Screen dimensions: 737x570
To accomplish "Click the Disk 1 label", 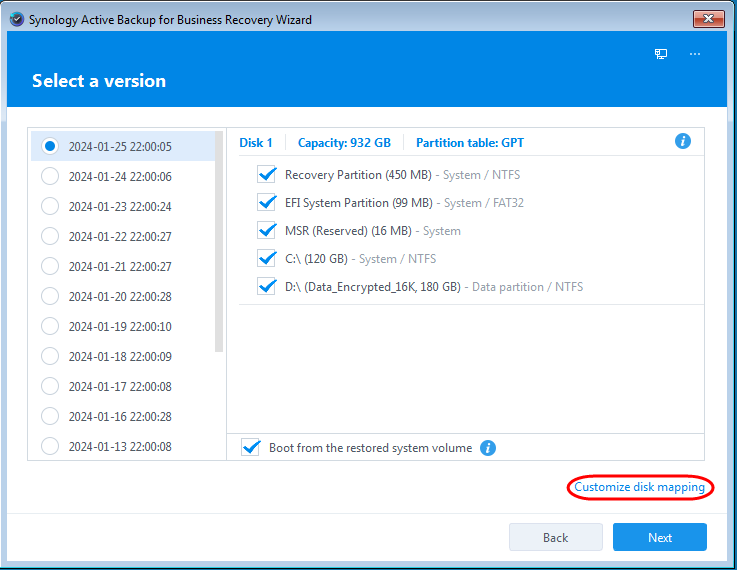I will coord(256,143).
